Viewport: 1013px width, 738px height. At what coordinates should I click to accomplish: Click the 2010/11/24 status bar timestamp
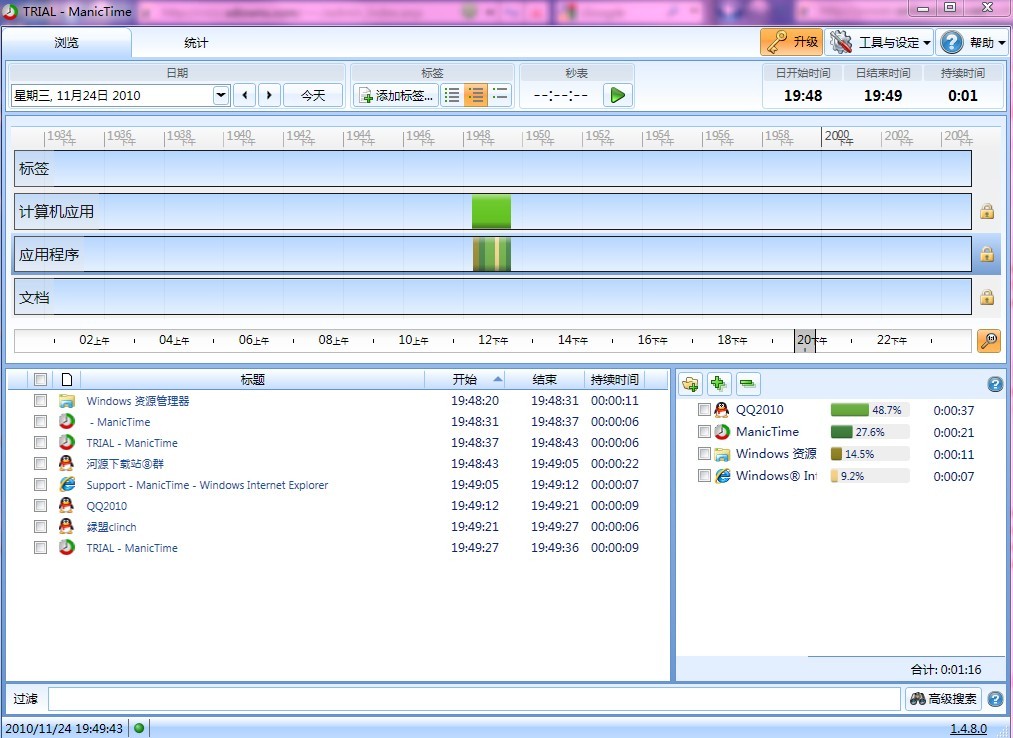[64, 728]
